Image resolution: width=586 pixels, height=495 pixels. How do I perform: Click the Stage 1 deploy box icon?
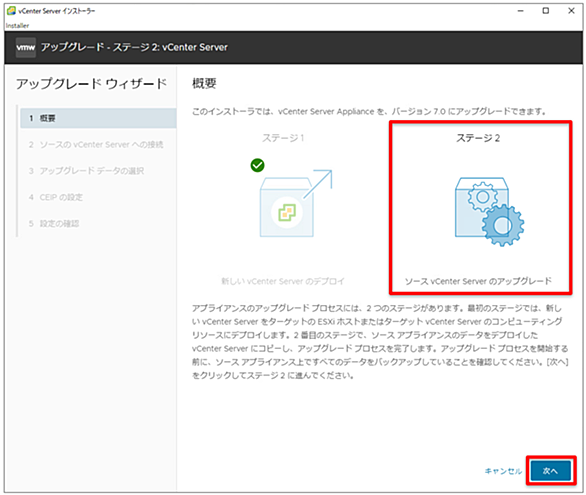click(x=295, y=204)
